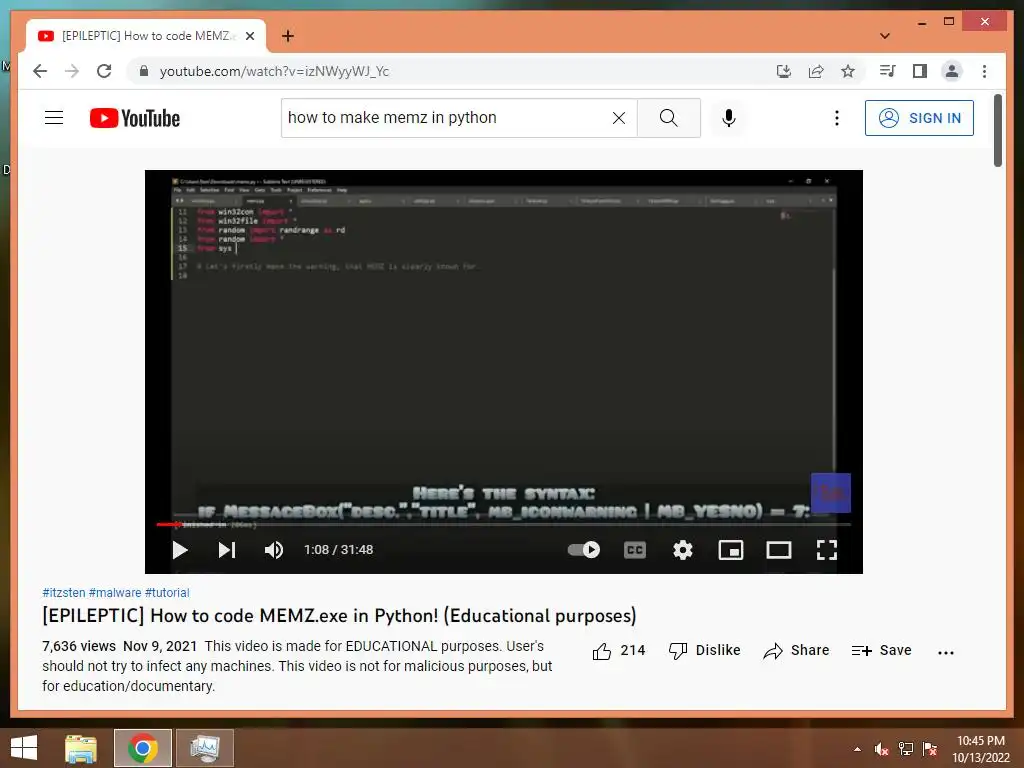Mute the video volume

coord(274,550)
